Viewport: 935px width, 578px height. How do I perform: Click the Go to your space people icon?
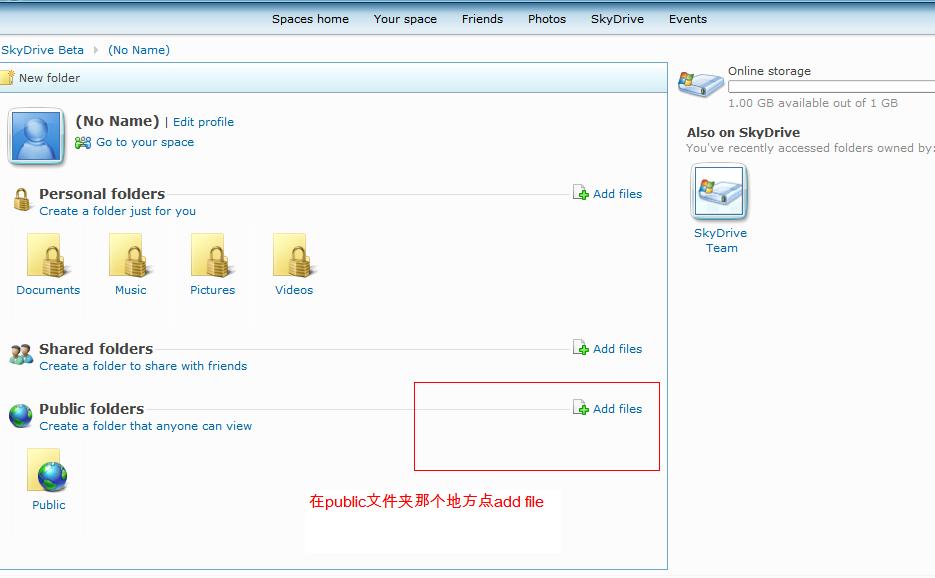(83, 143)
